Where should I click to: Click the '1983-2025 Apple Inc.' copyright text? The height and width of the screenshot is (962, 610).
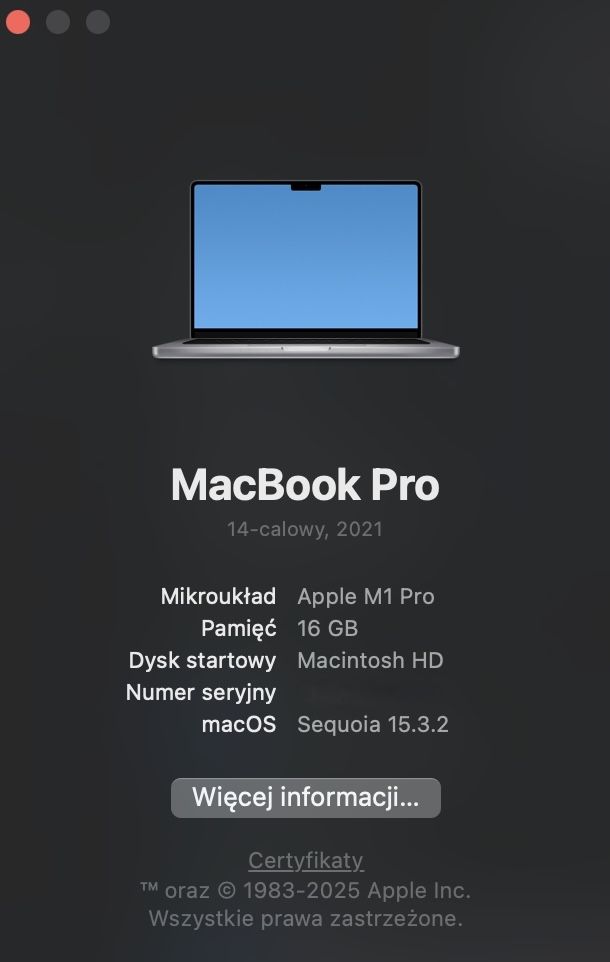point(357,891)
